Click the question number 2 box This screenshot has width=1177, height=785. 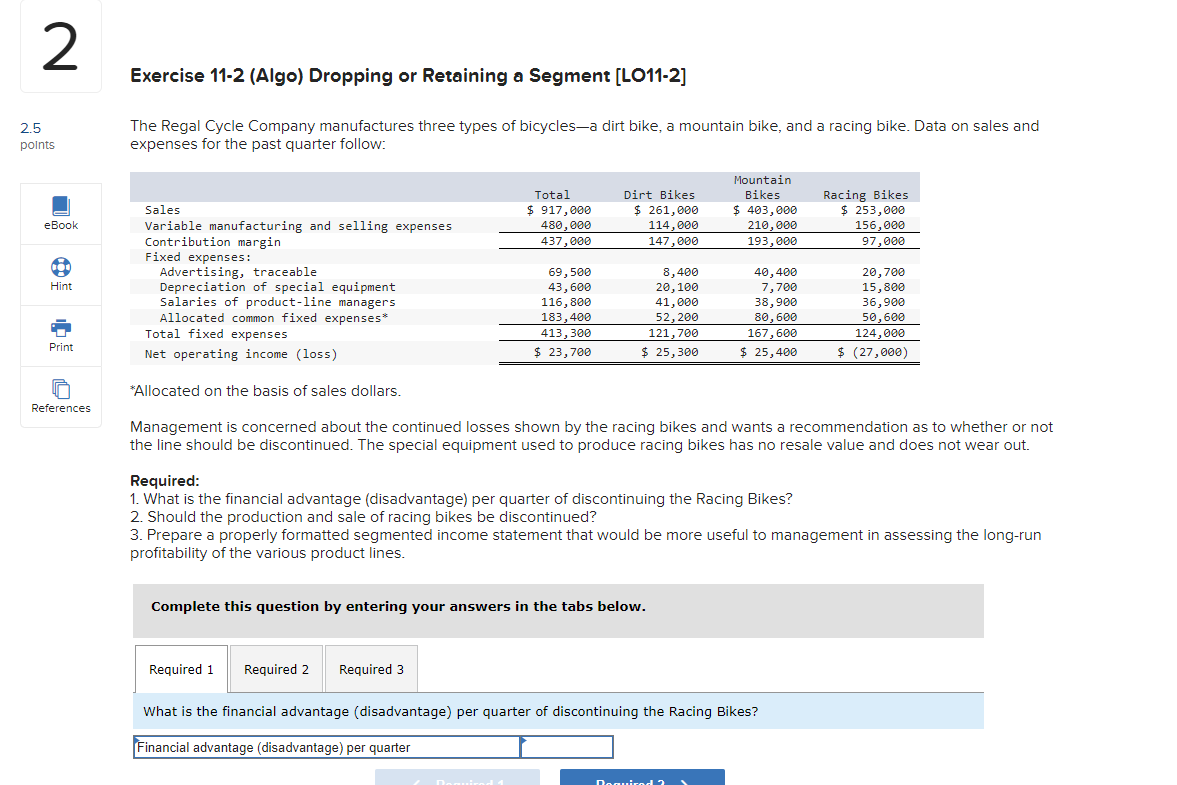[60, 46]
